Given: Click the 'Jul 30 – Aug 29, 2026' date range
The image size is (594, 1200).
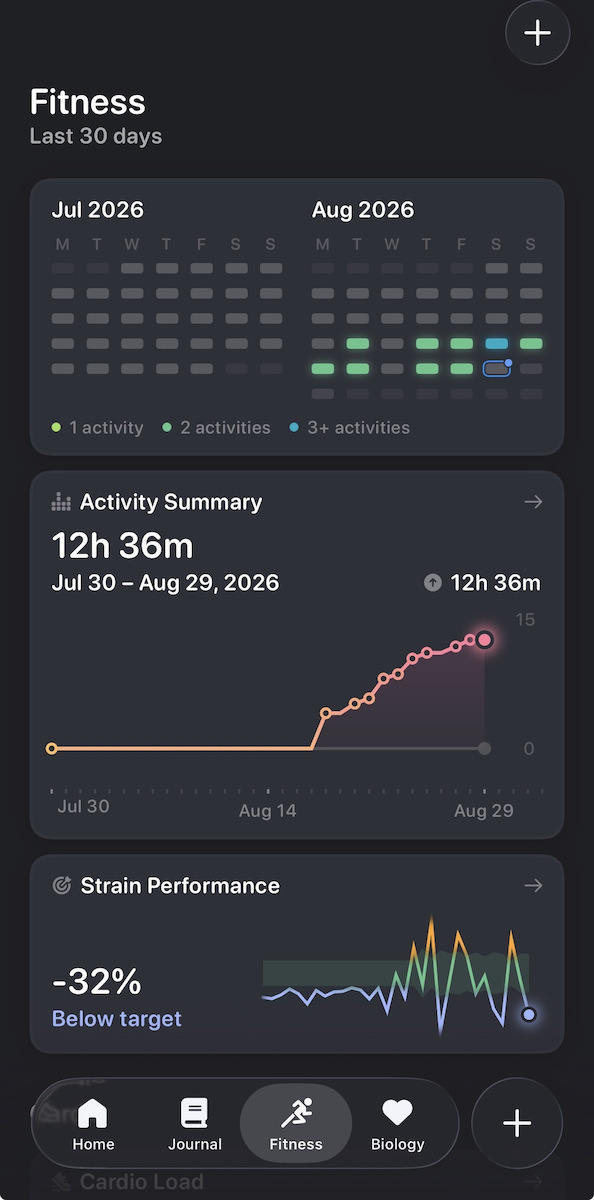Looking at the screenshot, I should click(165, 583).
